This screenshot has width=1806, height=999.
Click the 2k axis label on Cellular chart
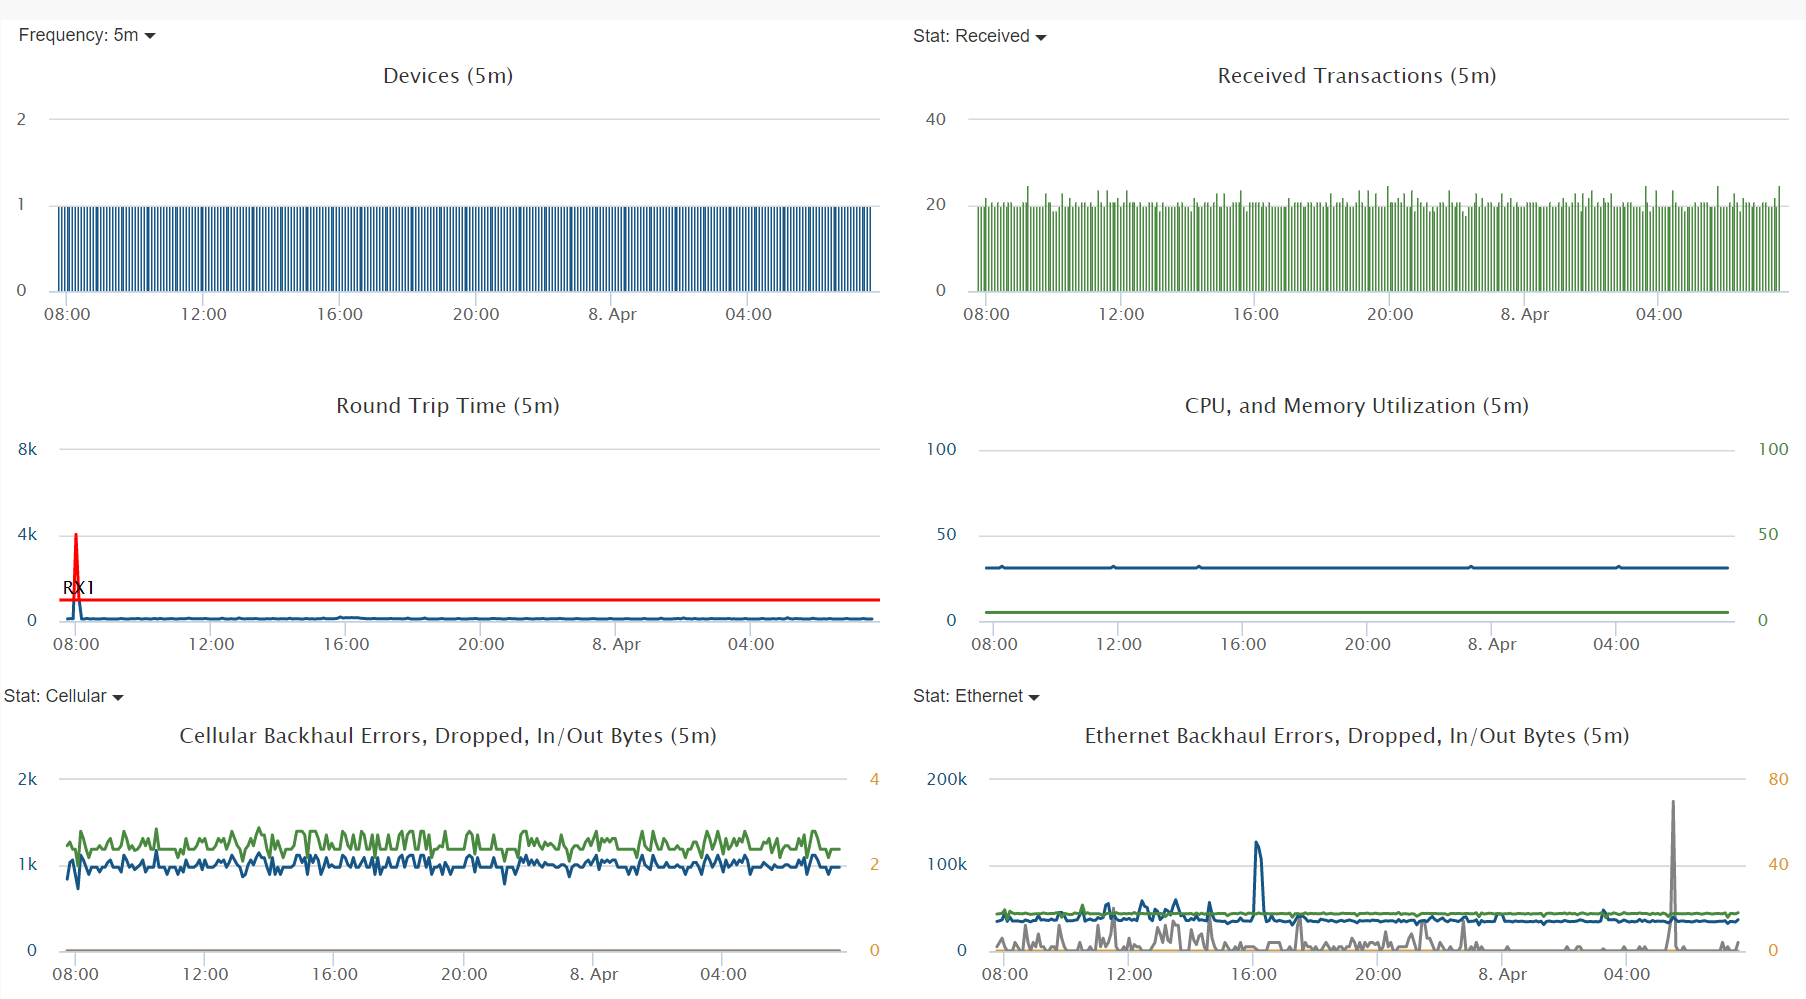pyautogui.click(x=27, y=779)
